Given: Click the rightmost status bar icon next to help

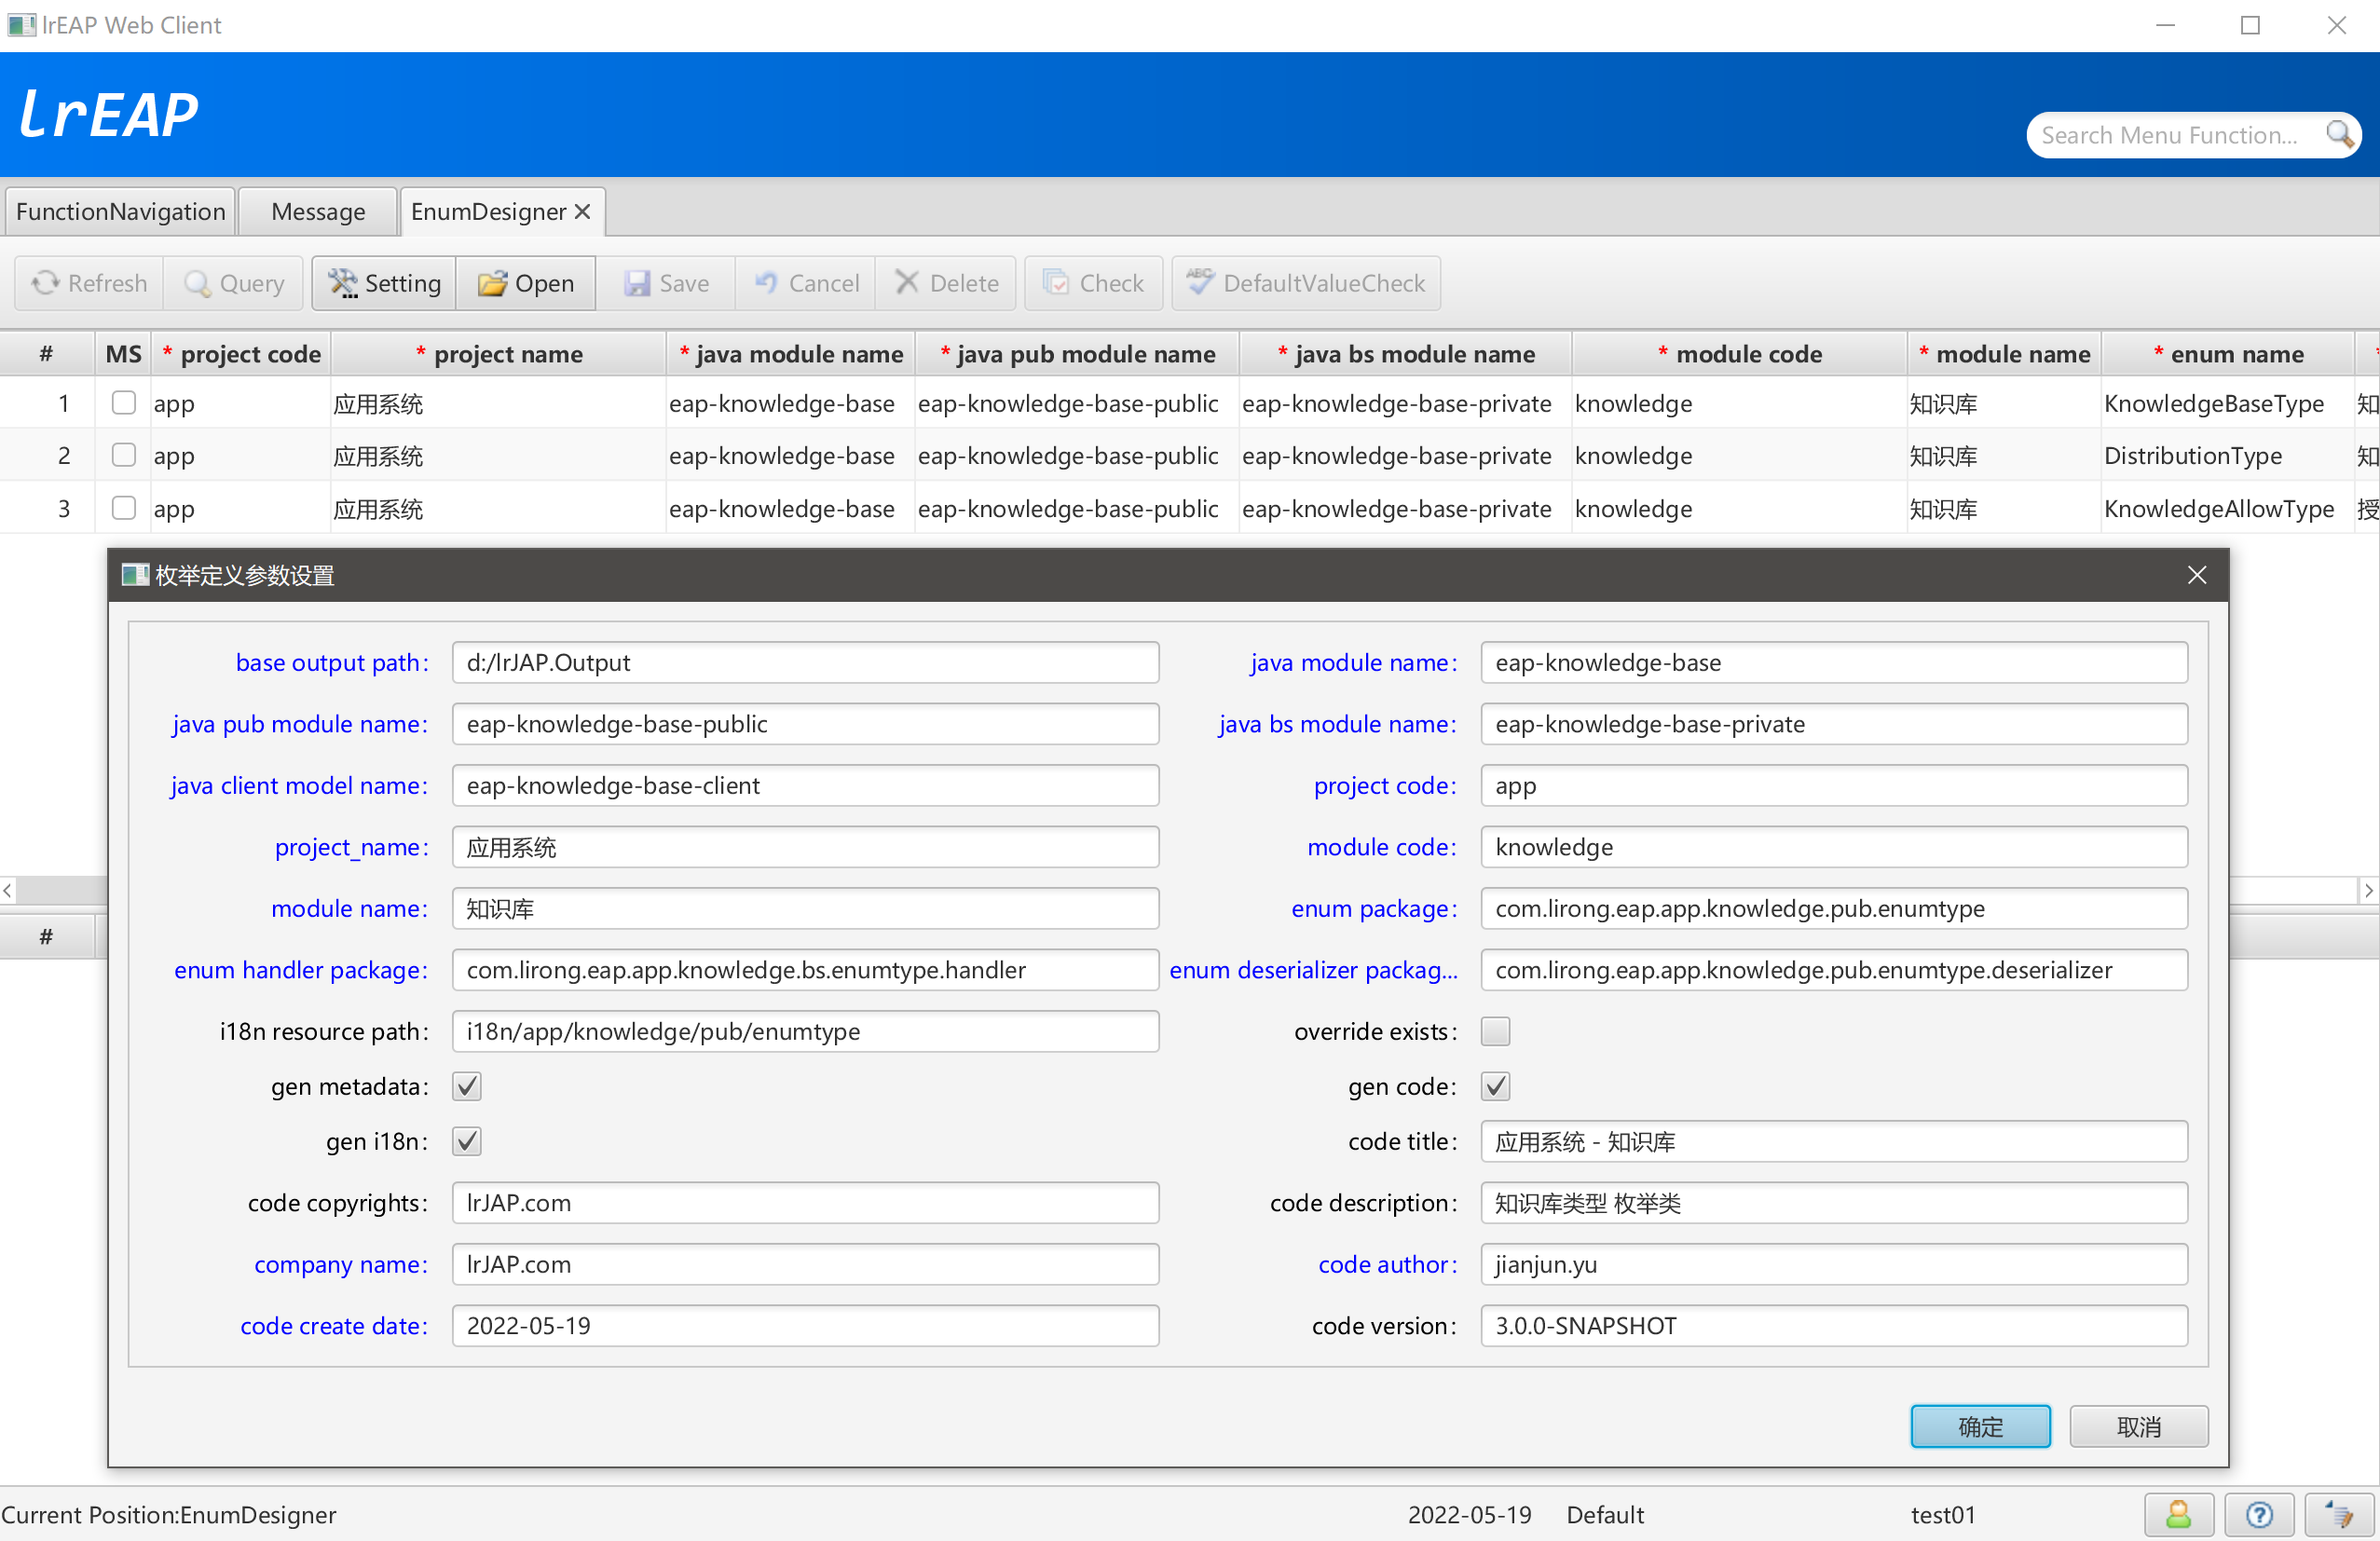Looking at the screenshot, I should pos(2338,1514).
